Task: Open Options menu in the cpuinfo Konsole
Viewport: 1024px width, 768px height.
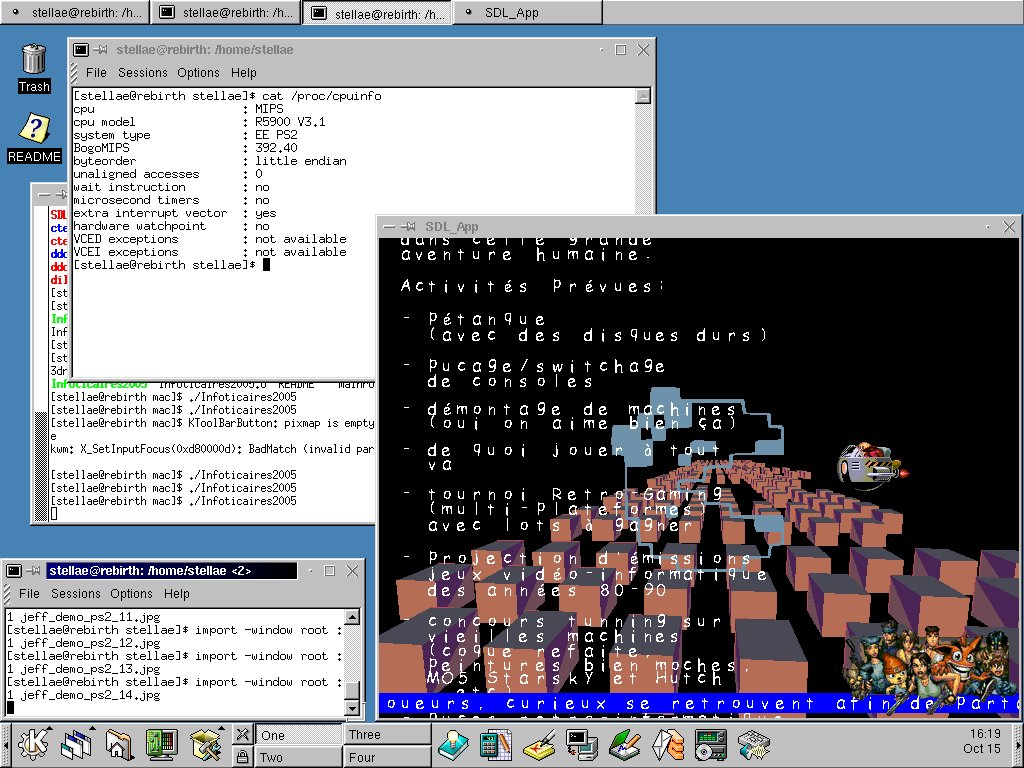Action: (199, 72)
